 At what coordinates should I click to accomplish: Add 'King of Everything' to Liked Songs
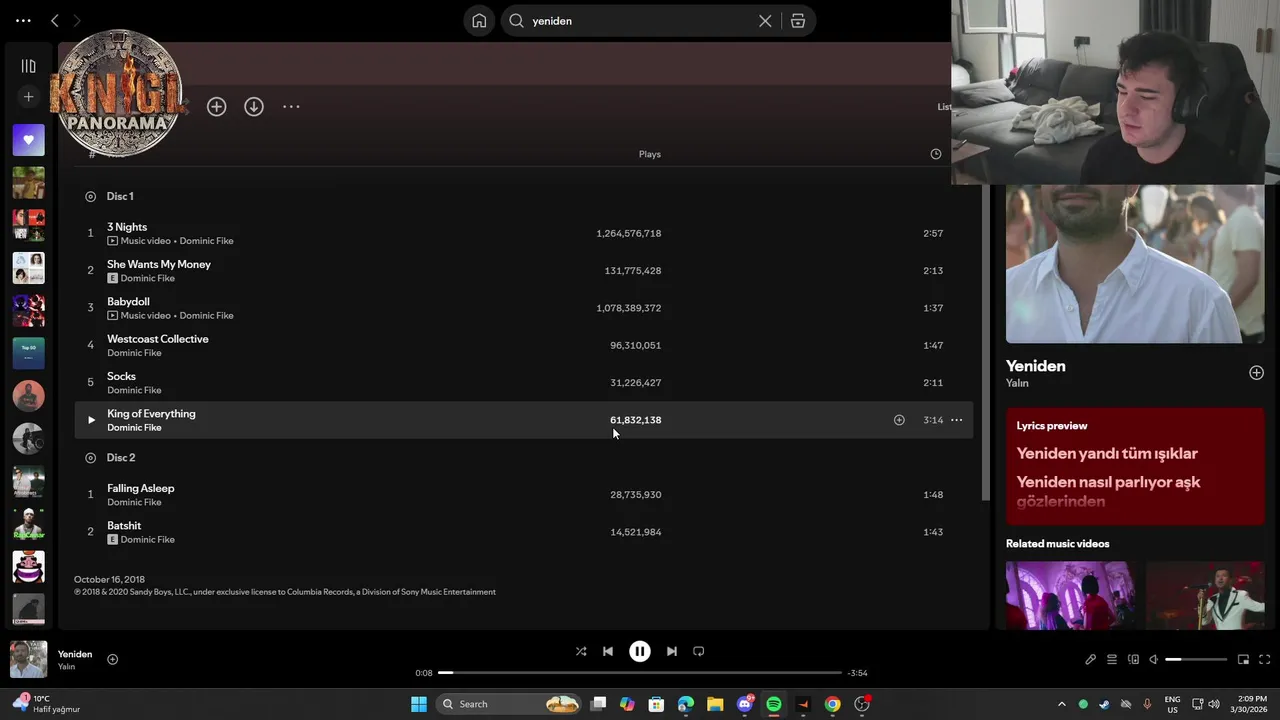[x=899, y=420]
